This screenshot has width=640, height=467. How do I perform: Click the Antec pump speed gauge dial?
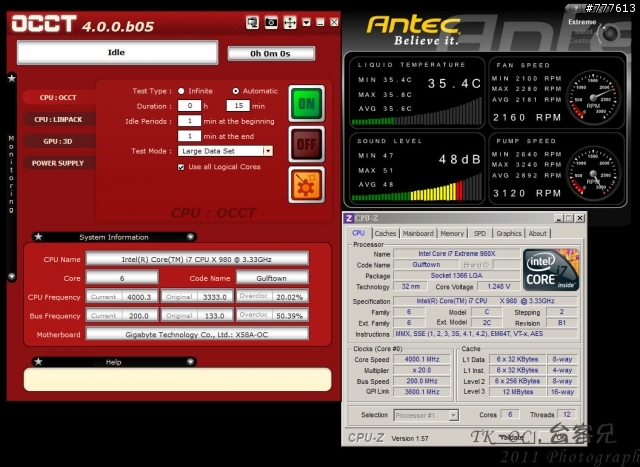coord(594,174)
